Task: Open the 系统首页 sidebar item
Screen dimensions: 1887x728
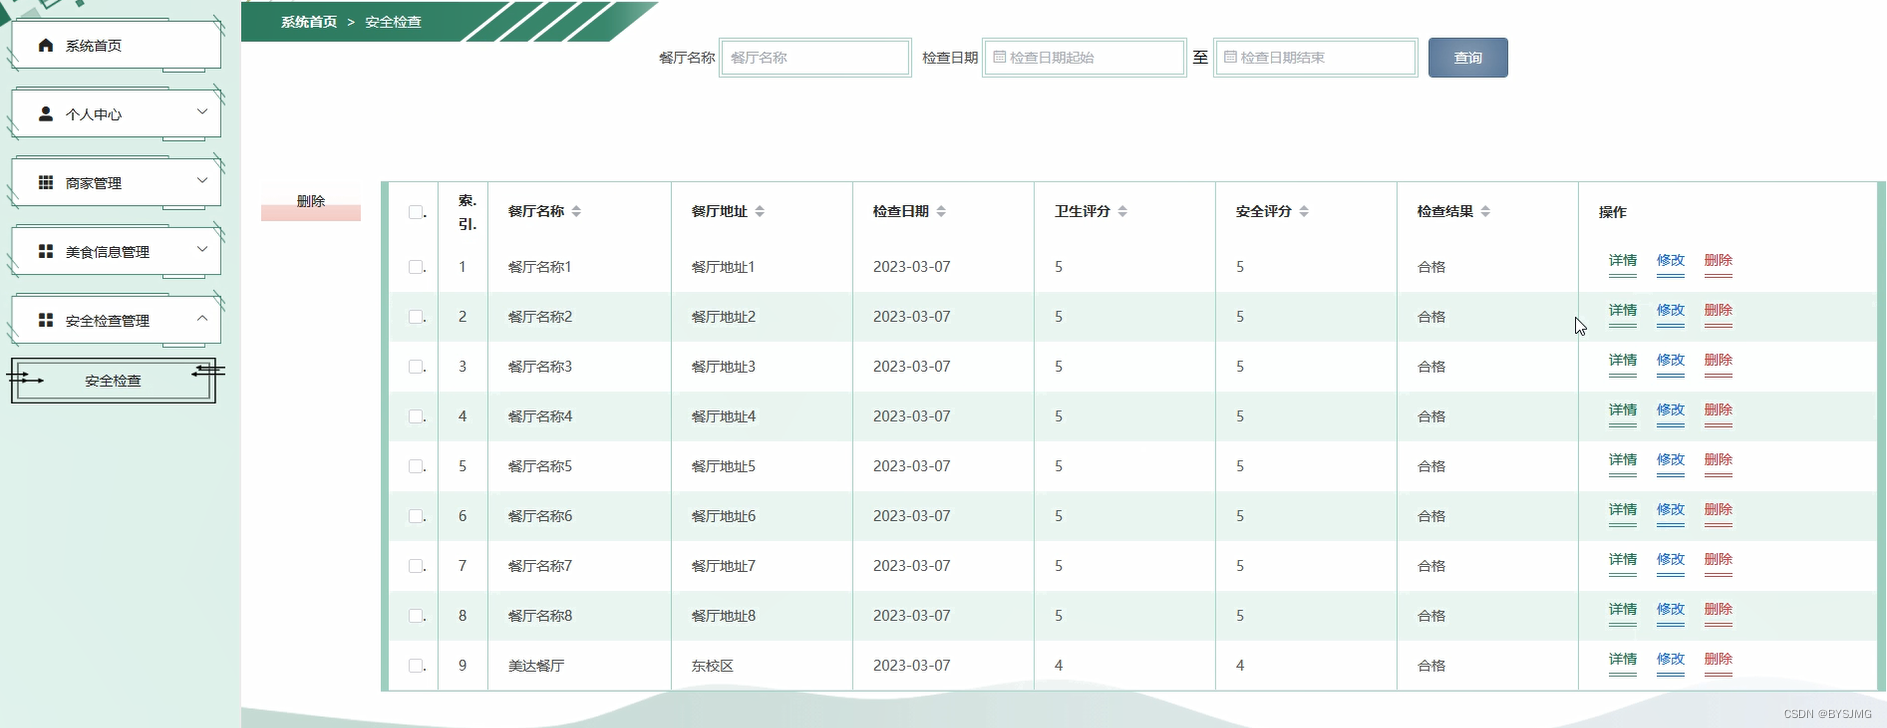Action: (116, 45)
